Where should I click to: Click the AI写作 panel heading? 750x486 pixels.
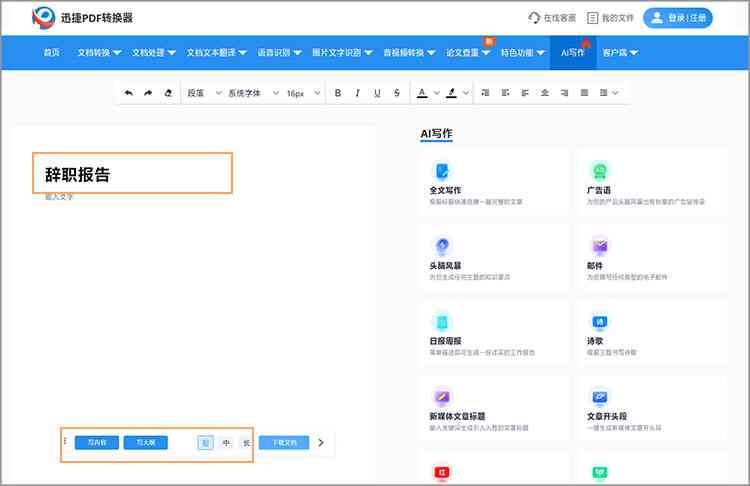point(436,134)
